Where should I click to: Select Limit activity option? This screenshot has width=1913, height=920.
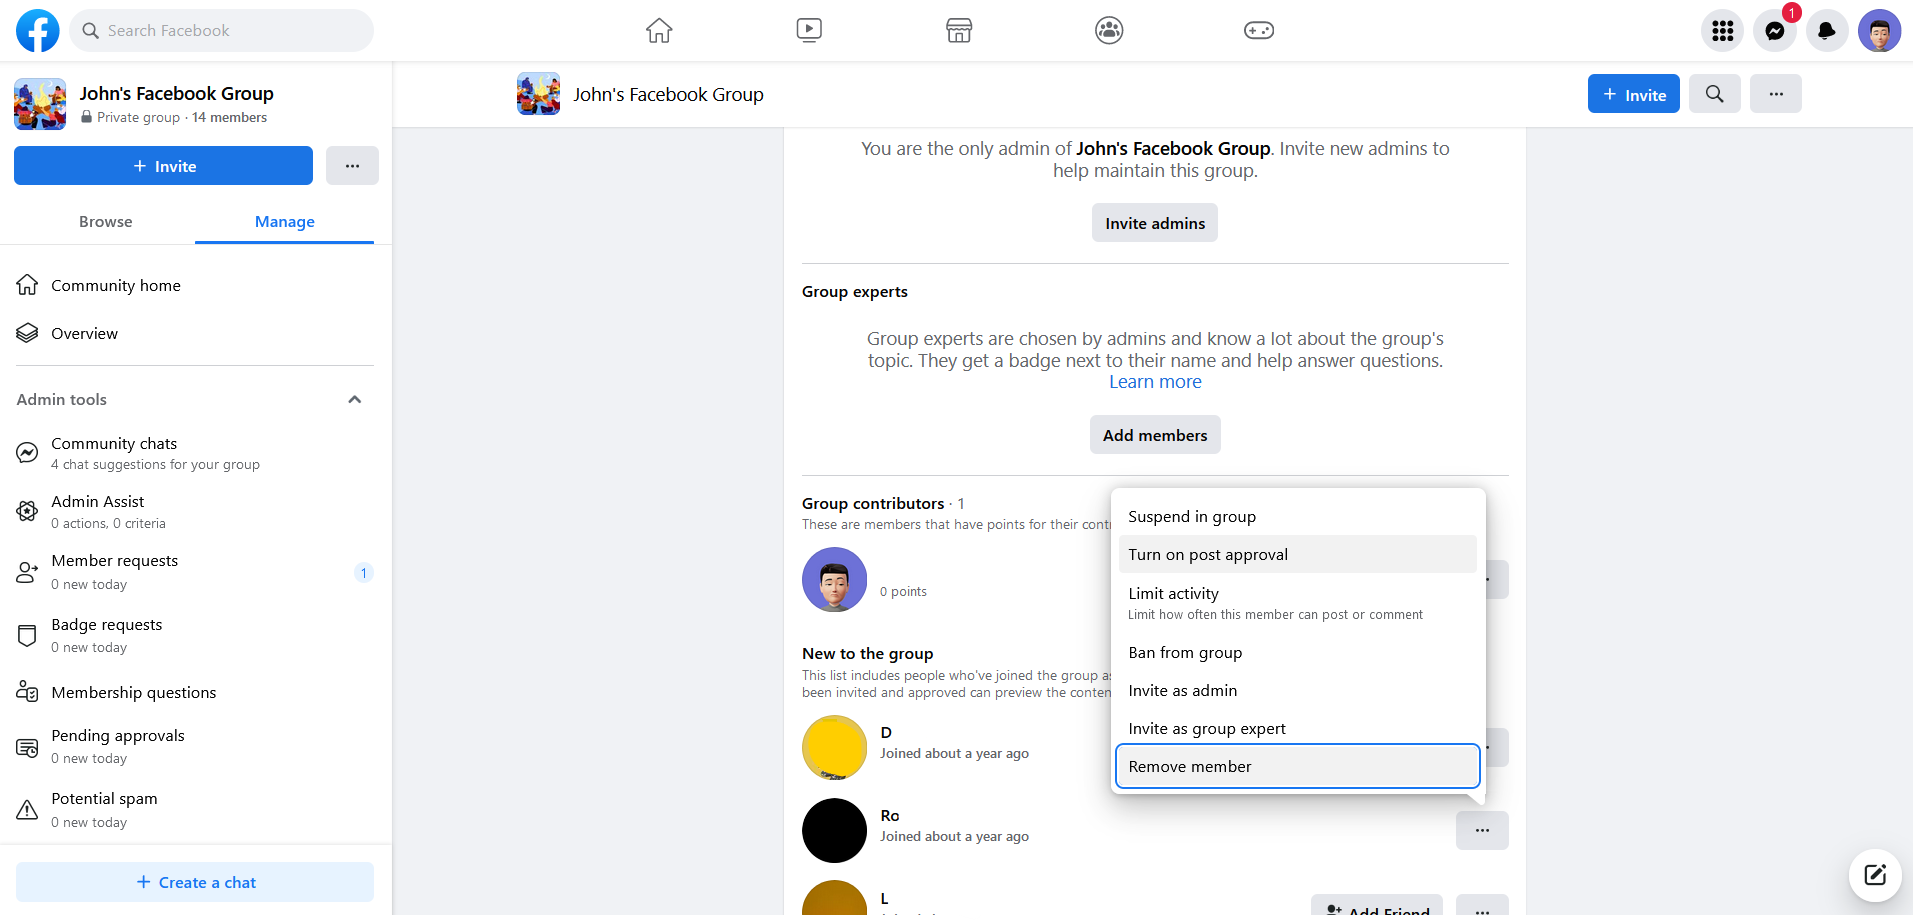pyautogui.click(x=1298, y=603)
